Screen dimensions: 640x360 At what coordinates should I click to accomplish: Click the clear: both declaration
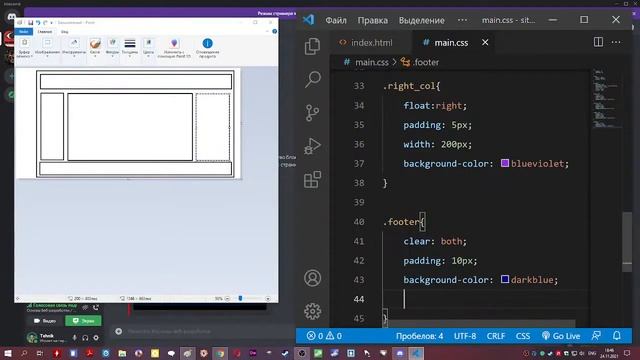point(435,241)
